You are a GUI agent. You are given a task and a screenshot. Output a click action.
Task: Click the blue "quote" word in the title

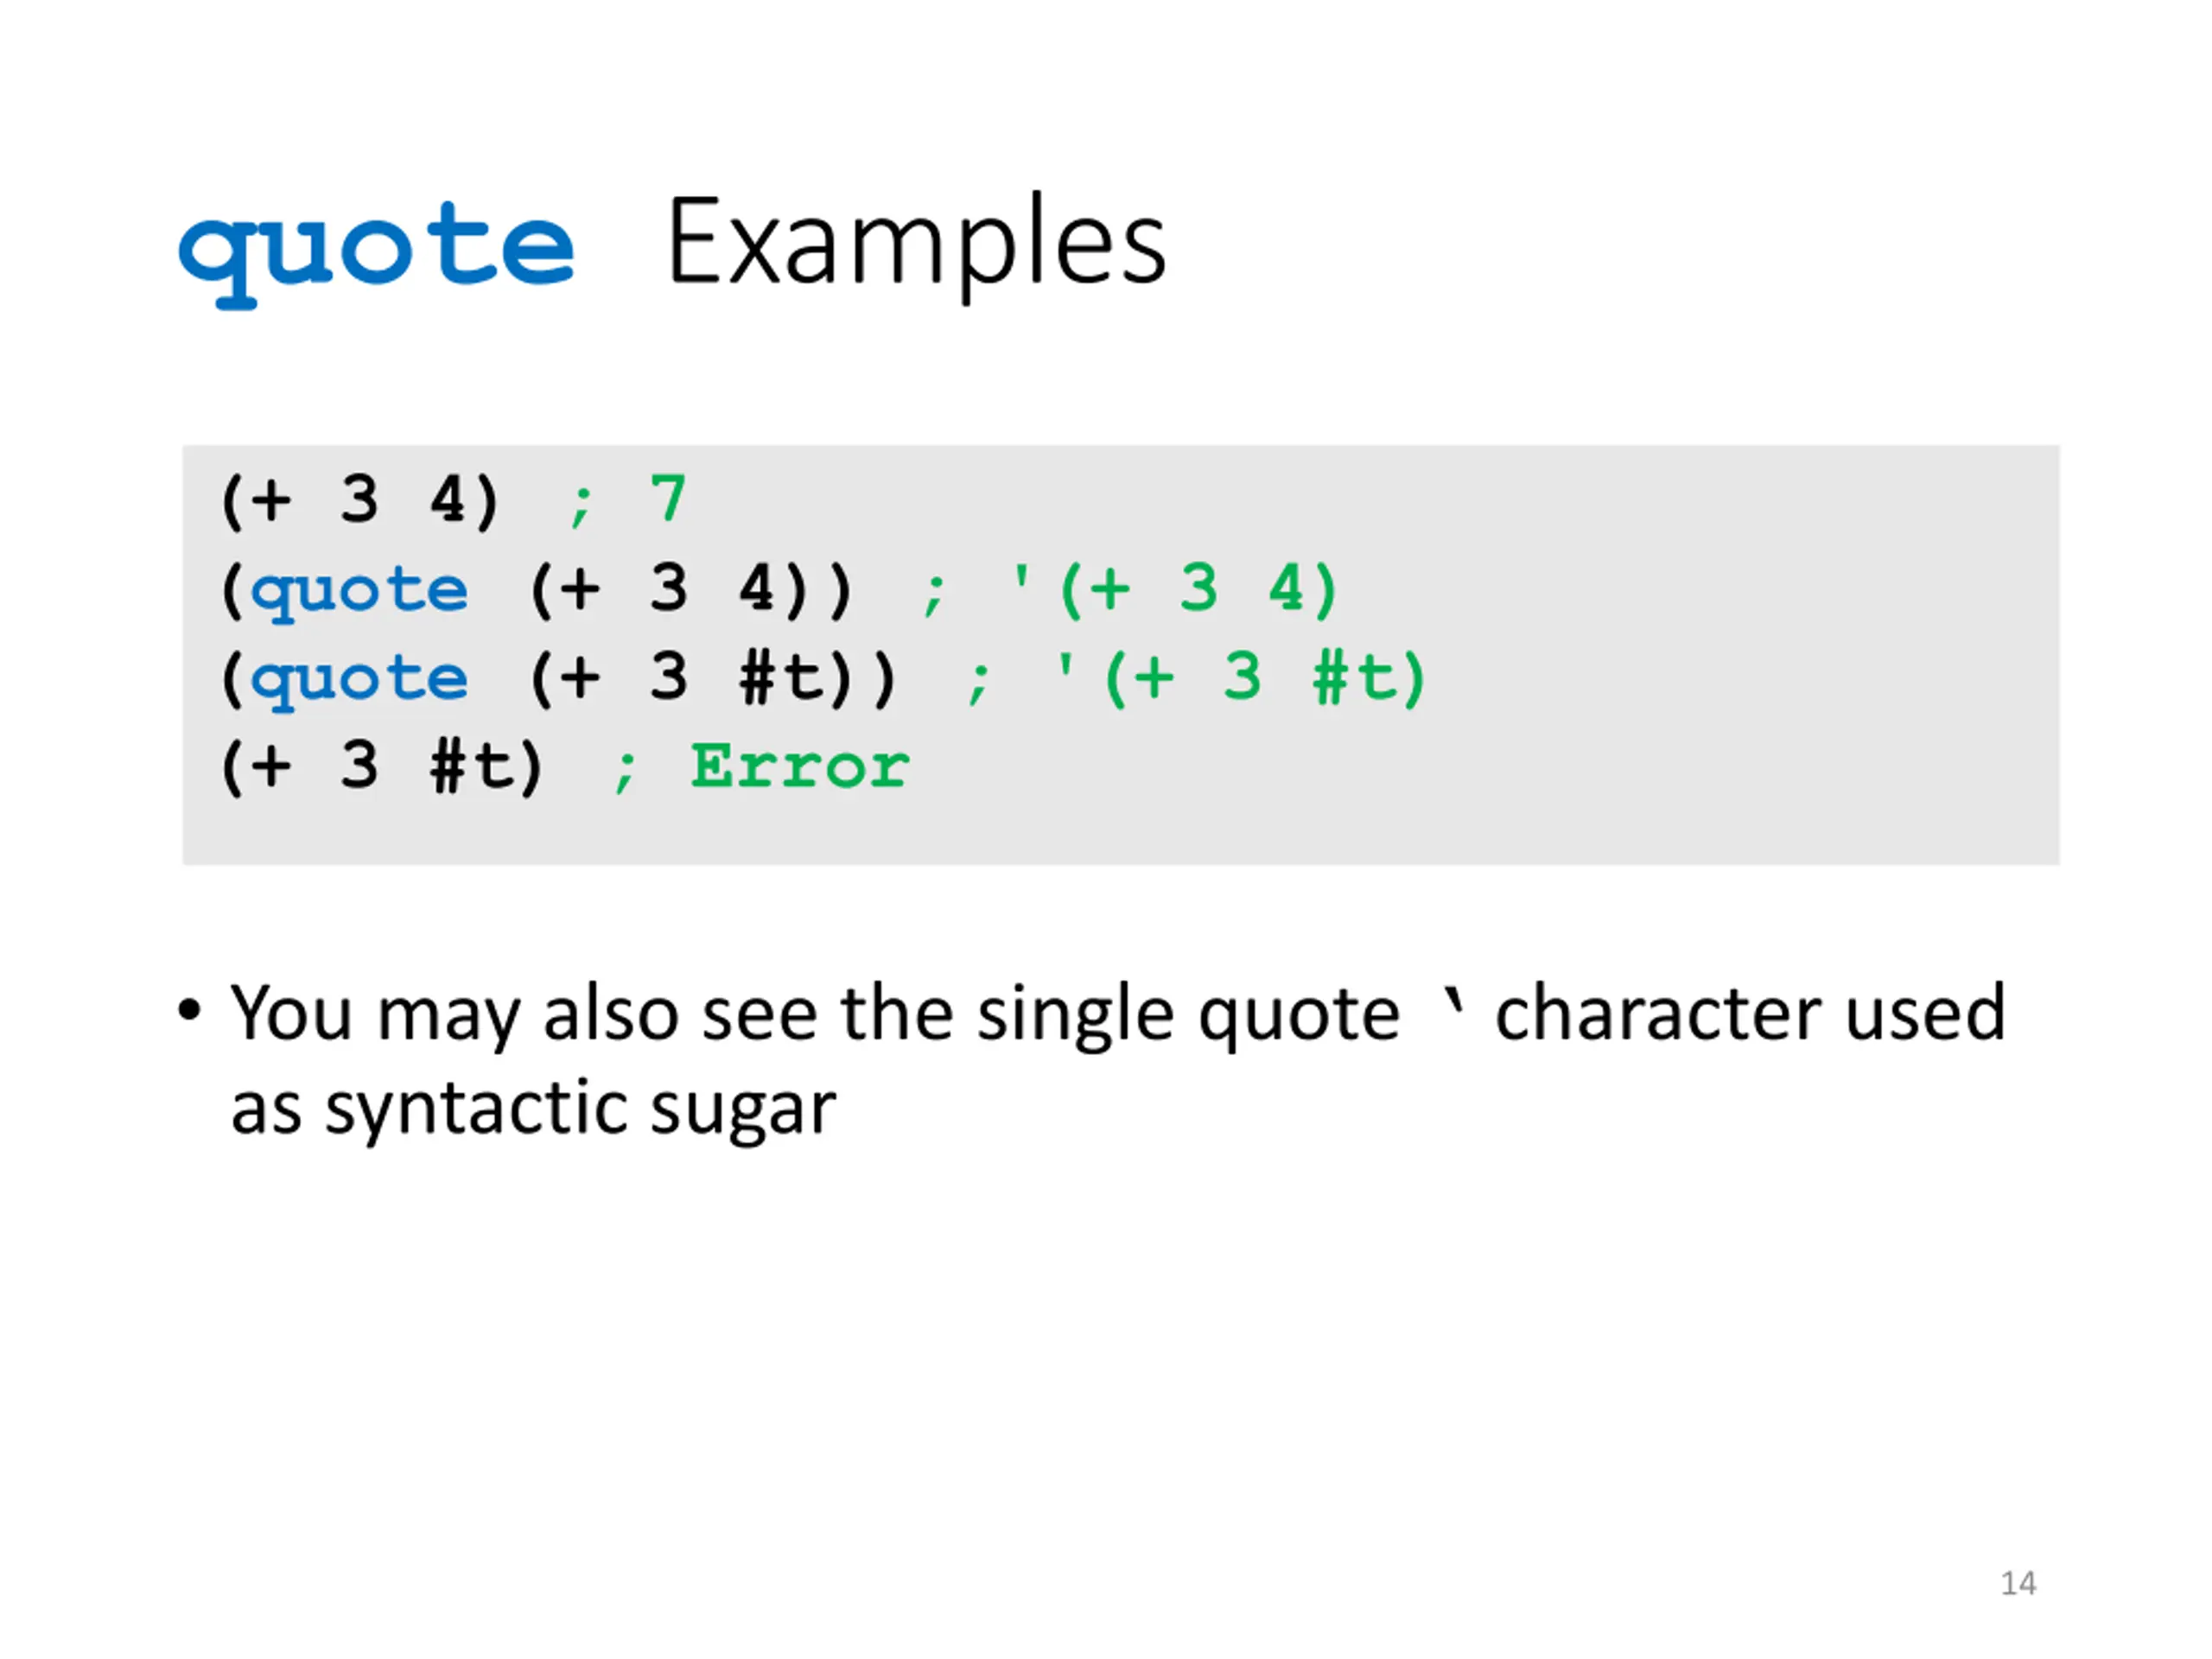(x=376, y=248)
